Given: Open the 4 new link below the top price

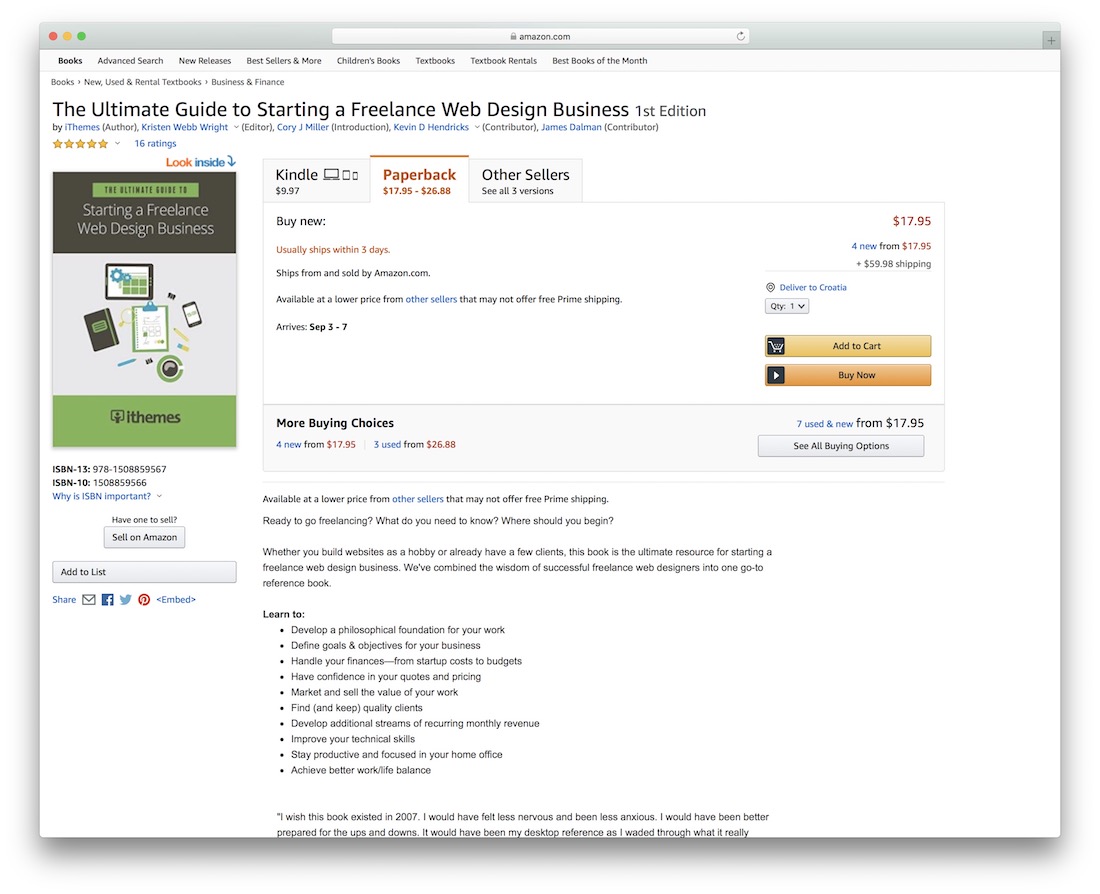Looking at the screenshot, I should 864,246.
